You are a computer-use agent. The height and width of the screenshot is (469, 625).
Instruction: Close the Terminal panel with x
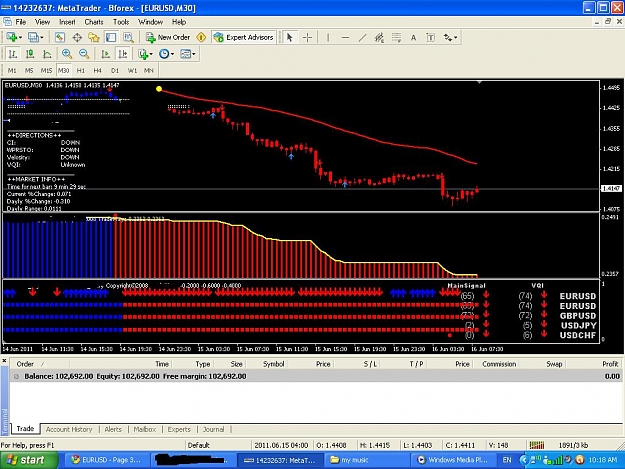tap(4, 361)
